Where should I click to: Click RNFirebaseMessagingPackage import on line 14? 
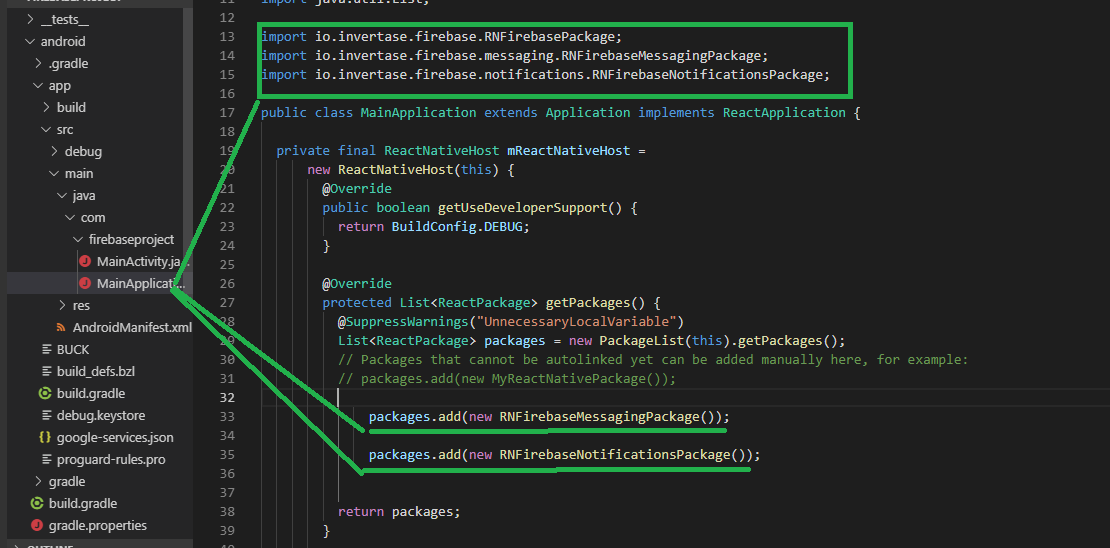[x=660, y=55]
